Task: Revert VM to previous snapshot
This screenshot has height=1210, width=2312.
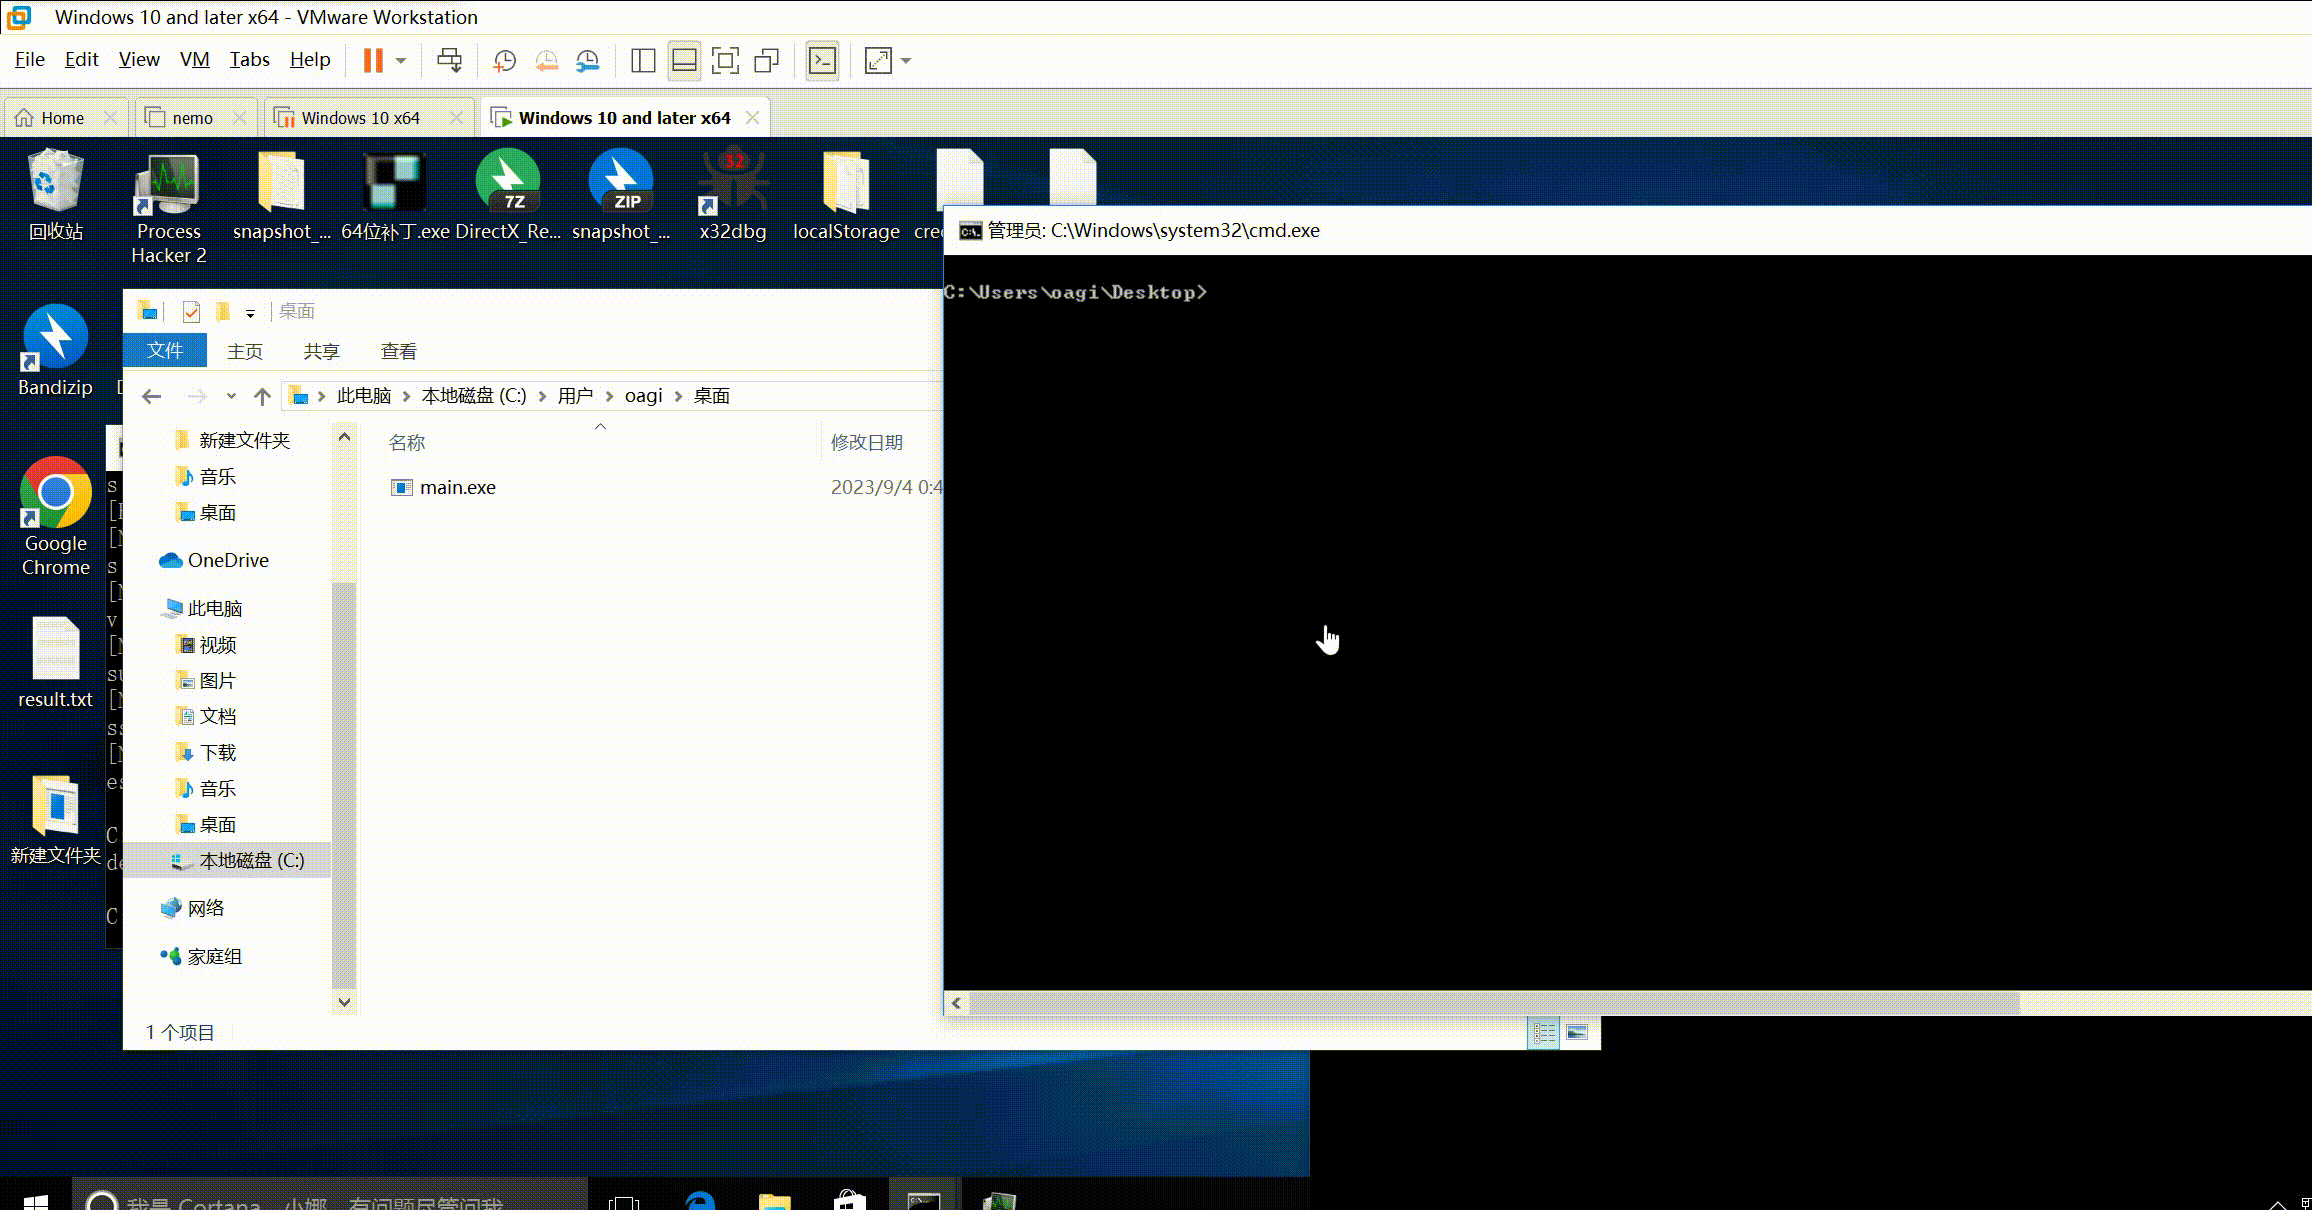Action: [546, 61]
